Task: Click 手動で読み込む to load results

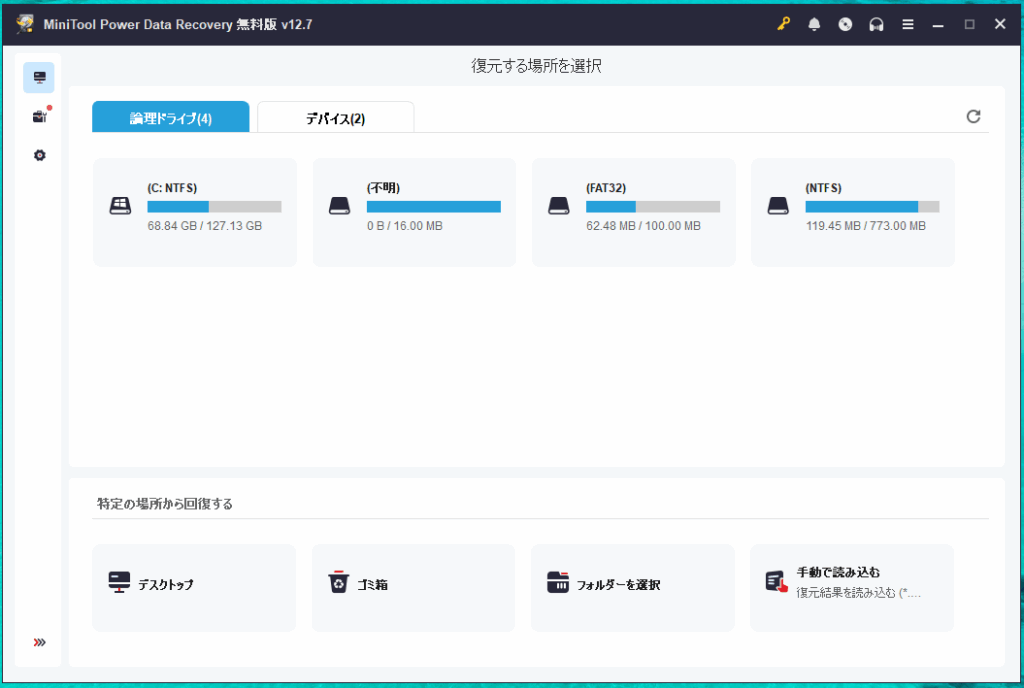Action: coord(851,587)
